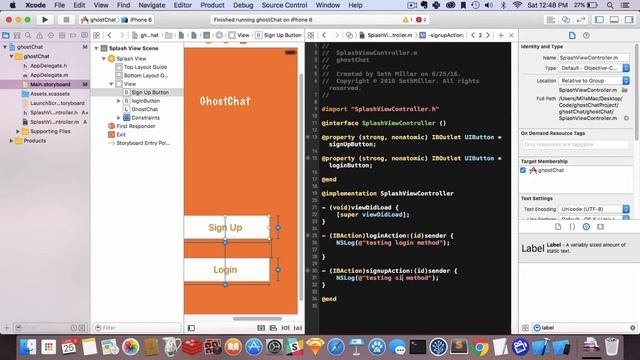Open Chrome from the Dock
This screenshot has width=640, height=360.
click(480, 347)
